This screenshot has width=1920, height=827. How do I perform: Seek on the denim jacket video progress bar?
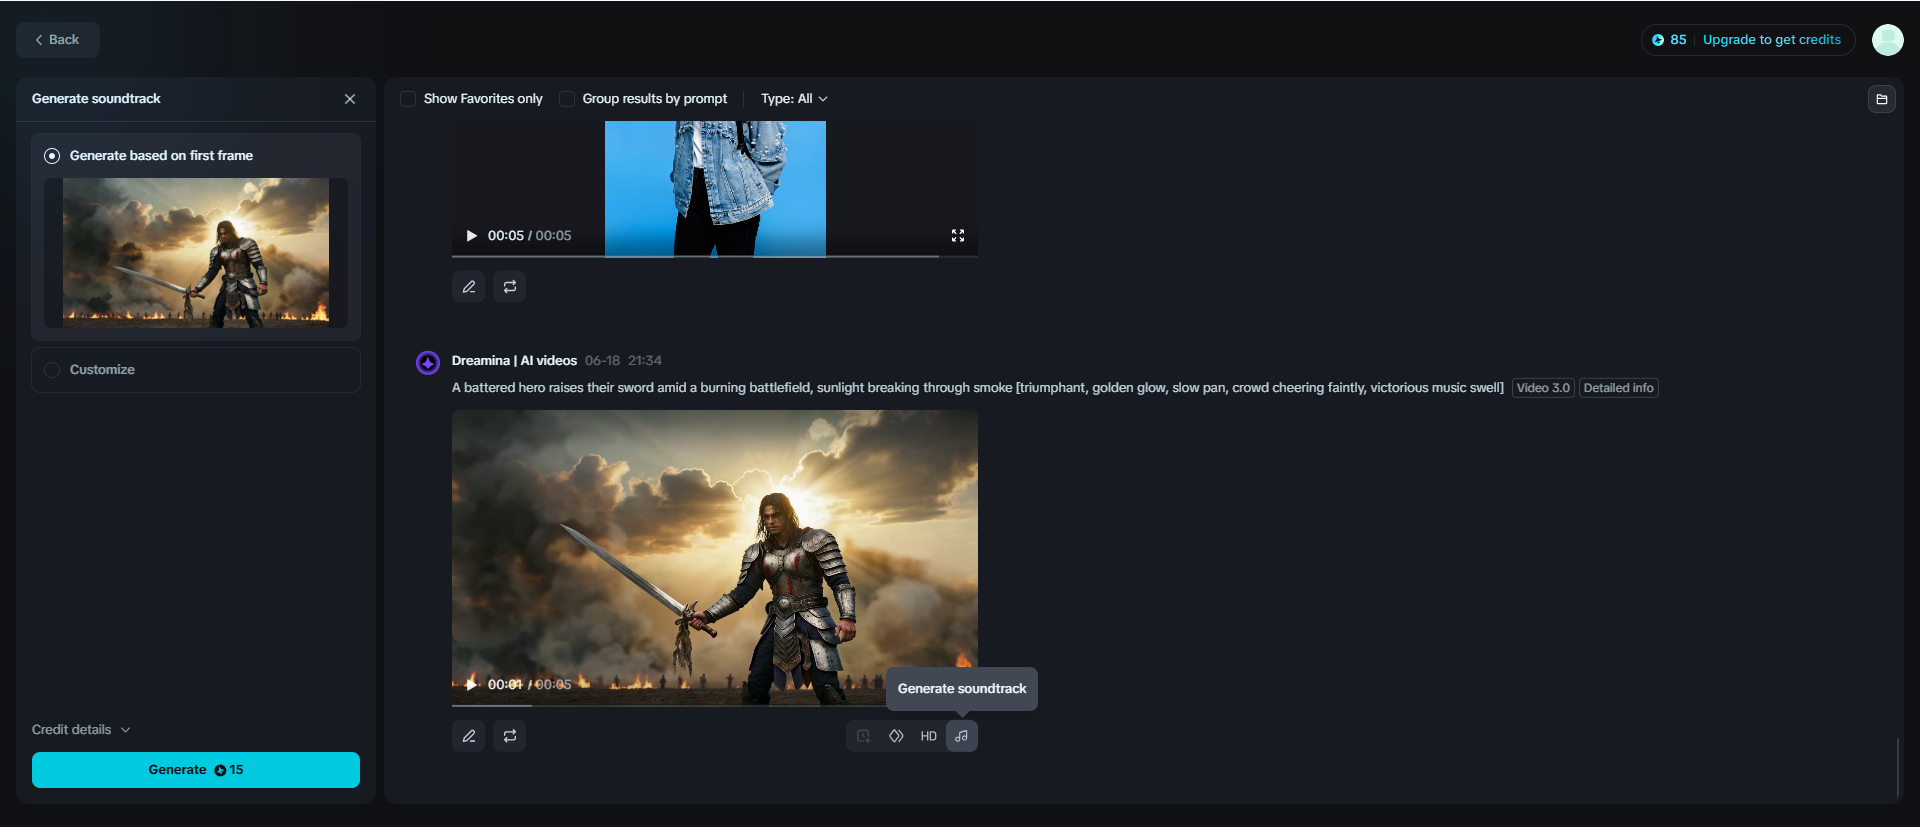(x=715, y=256)
